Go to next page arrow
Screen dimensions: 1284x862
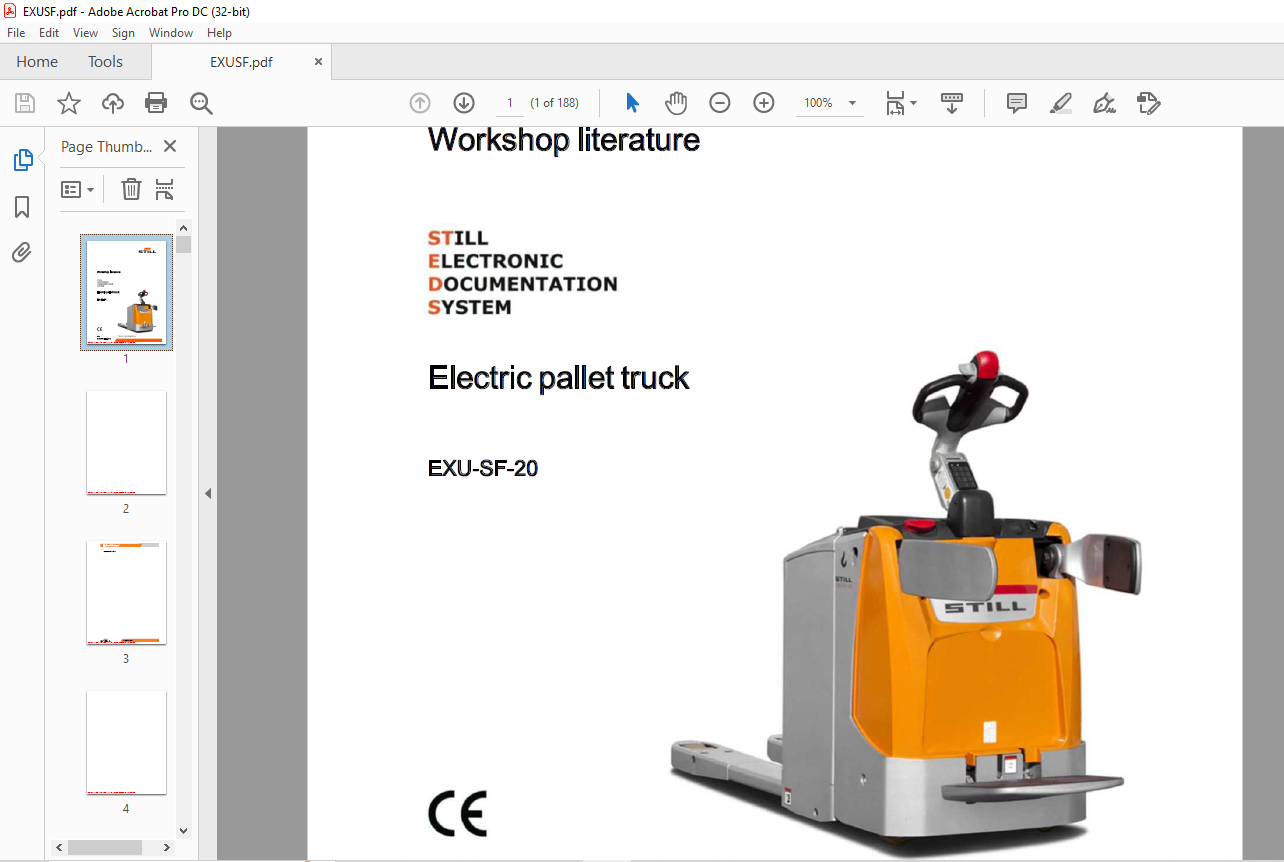tap(464, 103)
